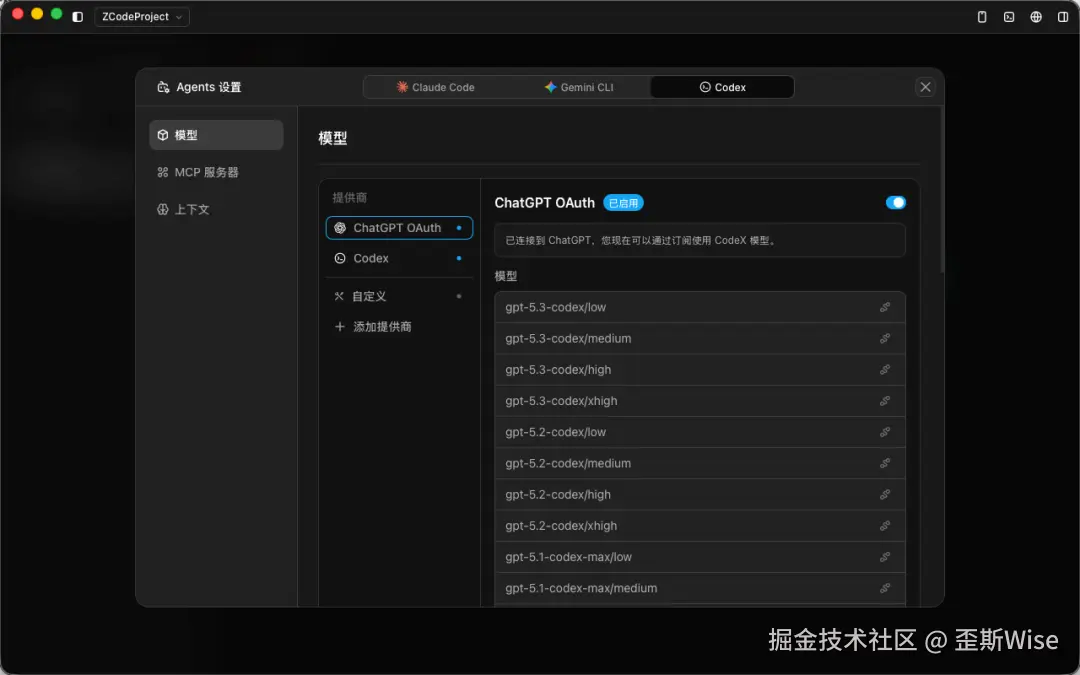Click the link icon for gpt-5.3-codex/xhigh
The width and height of the screenshot is (1080, 675).
(x=884, y=401)
